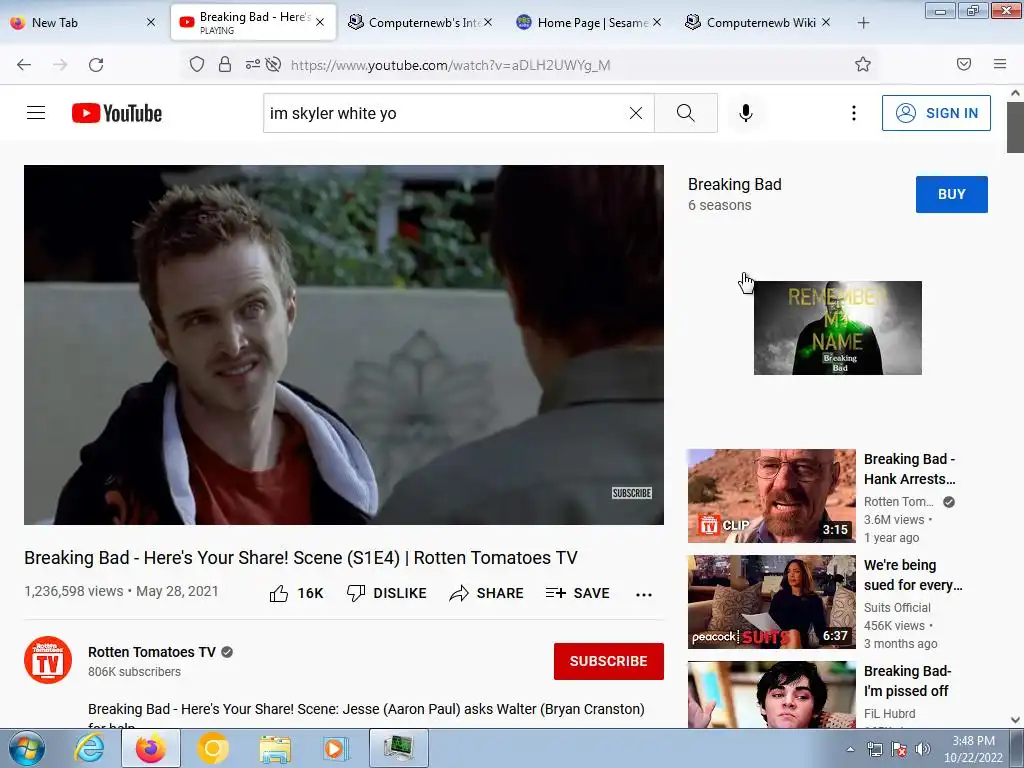1024x768 pixels.
Task: Open Action Center flag in tray
Action: click(899, 749)
